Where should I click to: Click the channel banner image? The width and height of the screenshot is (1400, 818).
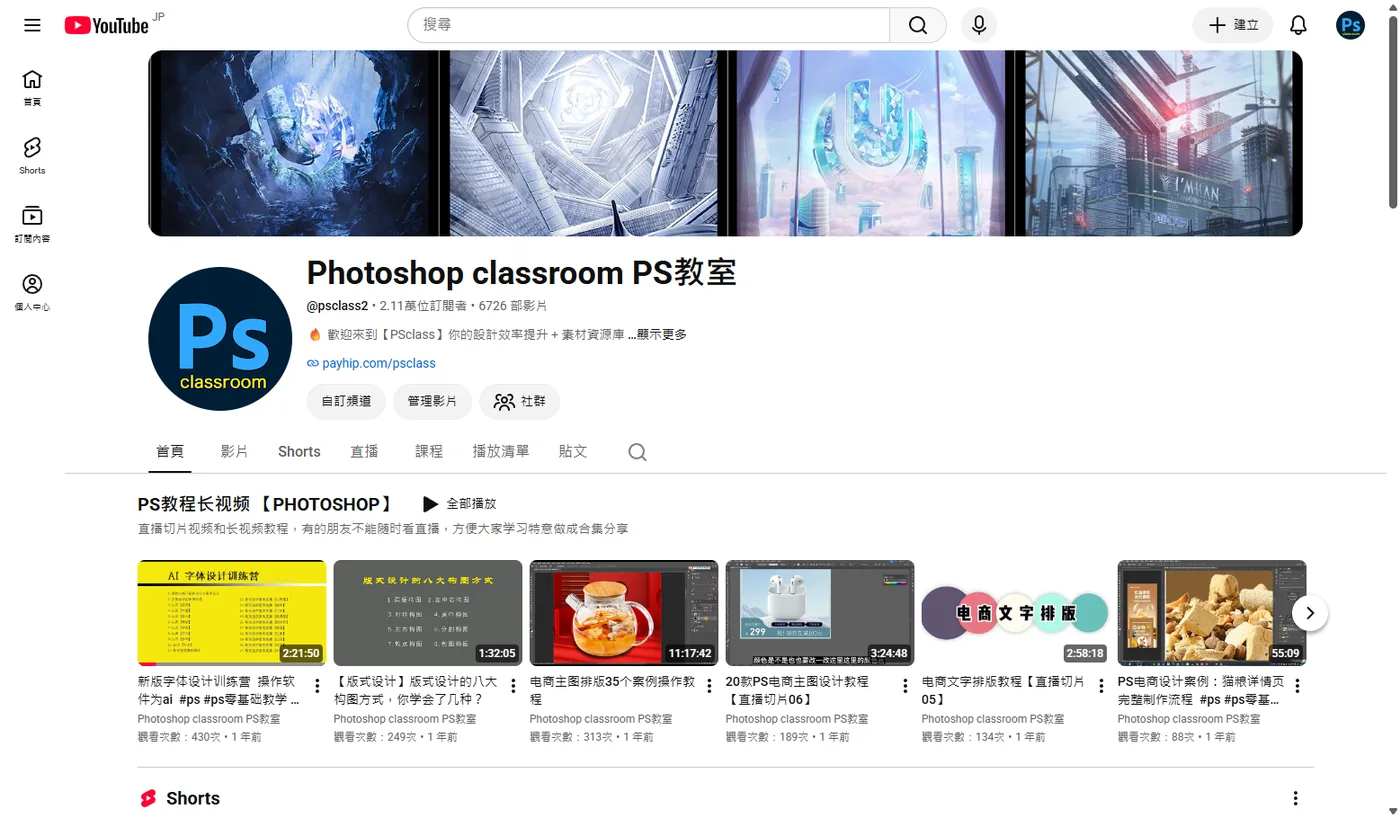(x=725, y=143)
